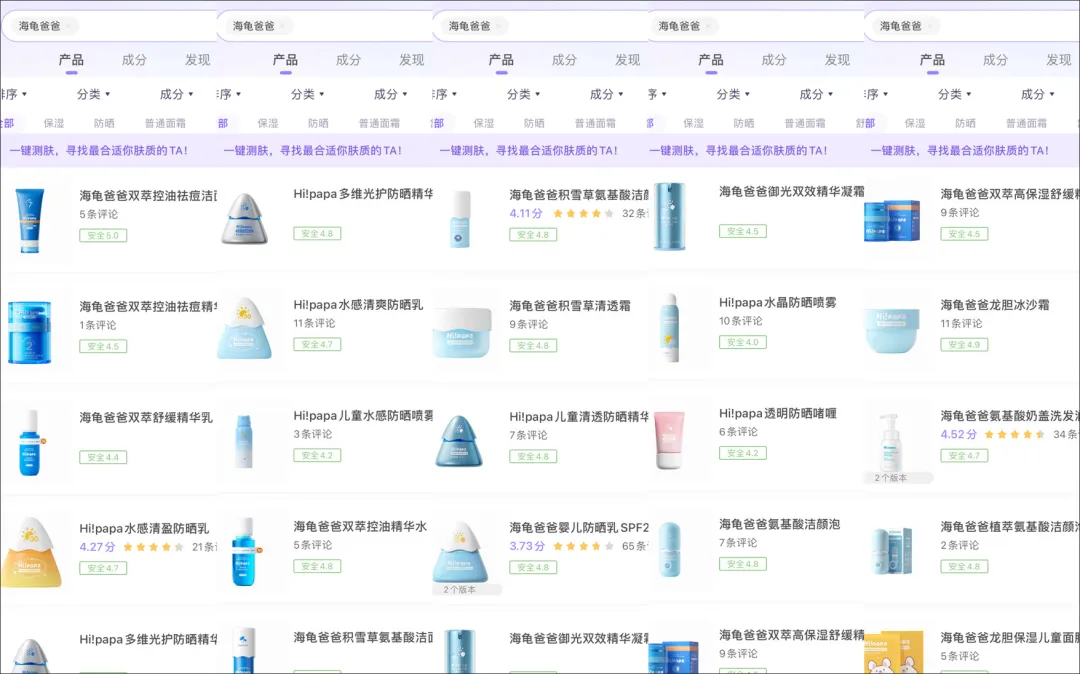
Task: Remove the 海龟爸爸 search chip in rightmost panel
Action: click(931, 26)
